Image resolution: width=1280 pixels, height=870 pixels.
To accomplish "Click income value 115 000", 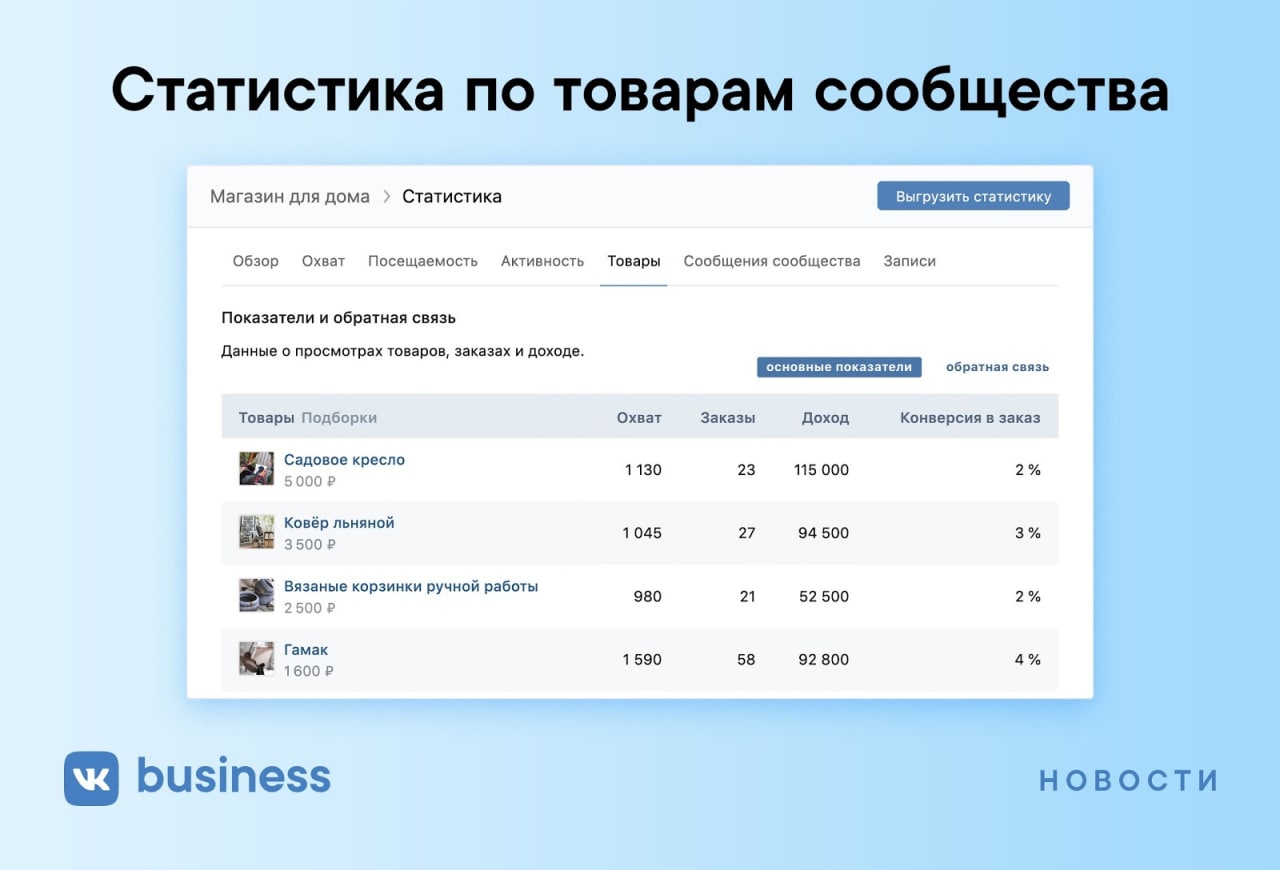I will [822, 470].
